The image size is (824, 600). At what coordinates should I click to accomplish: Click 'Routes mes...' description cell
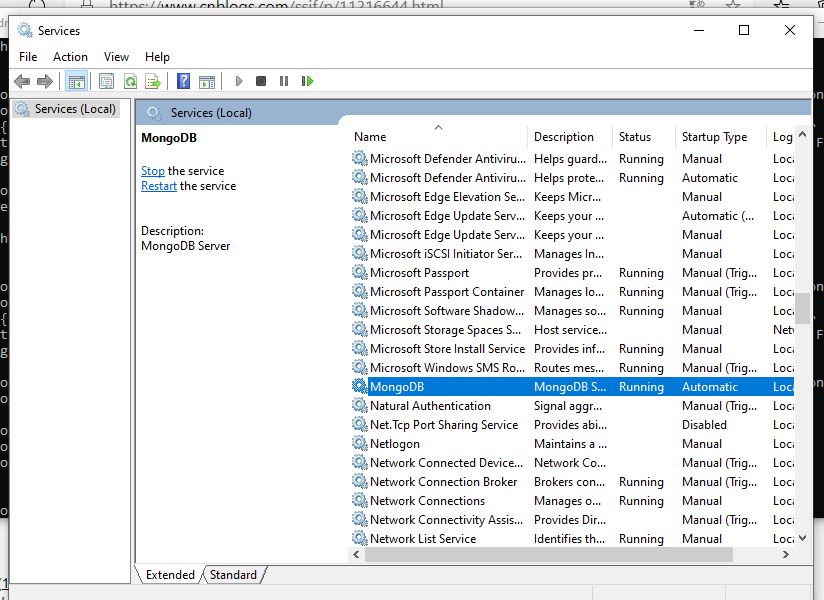(x=569, y=368)
